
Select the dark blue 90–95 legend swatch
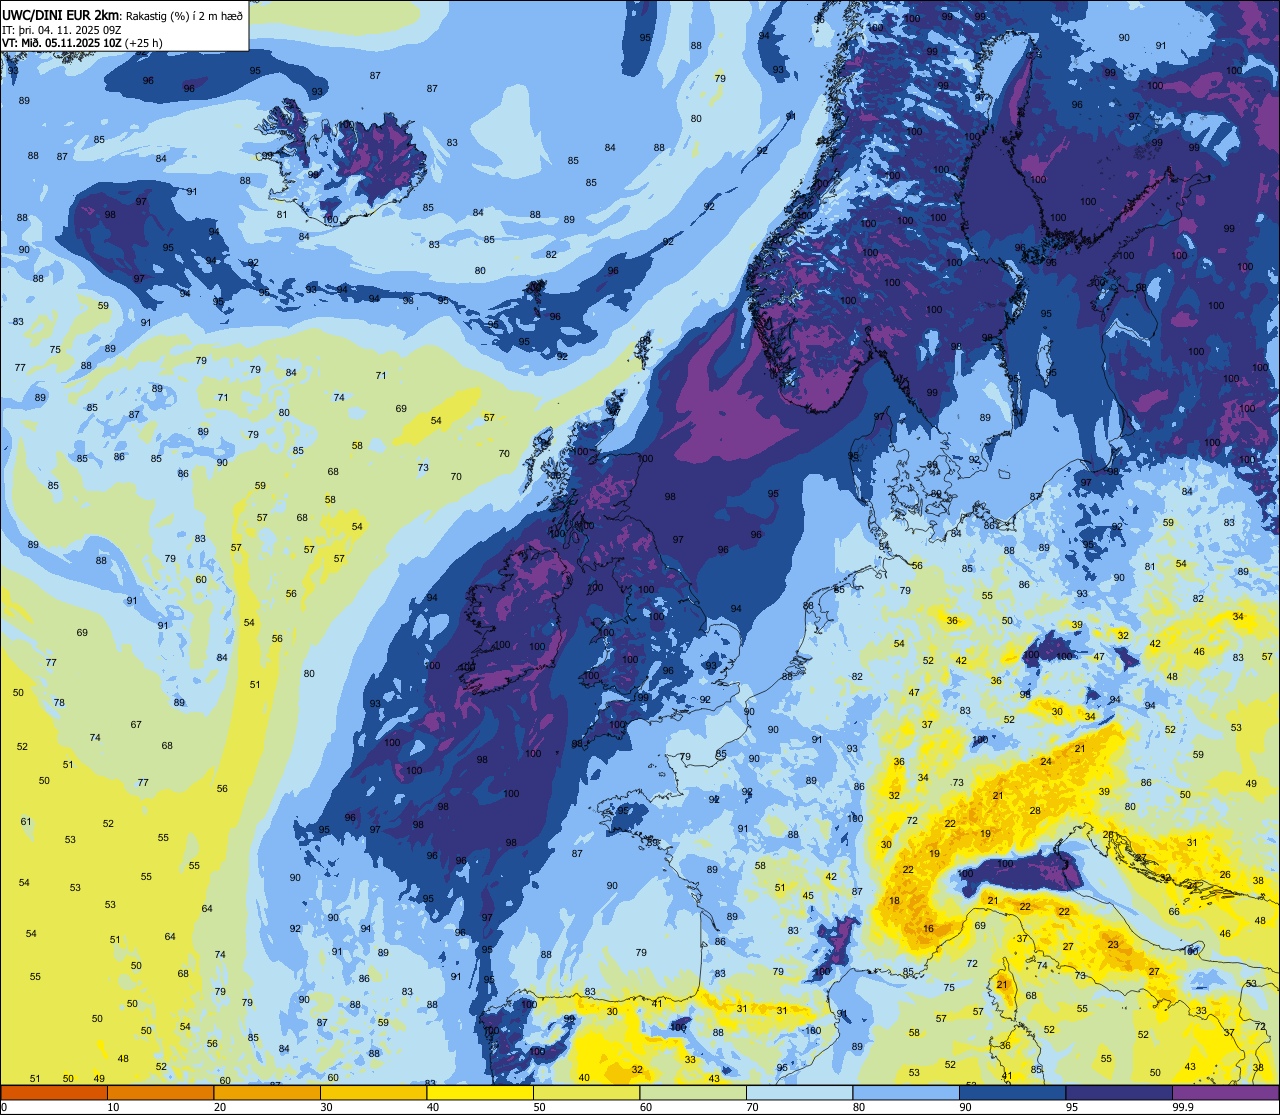1012,1092
